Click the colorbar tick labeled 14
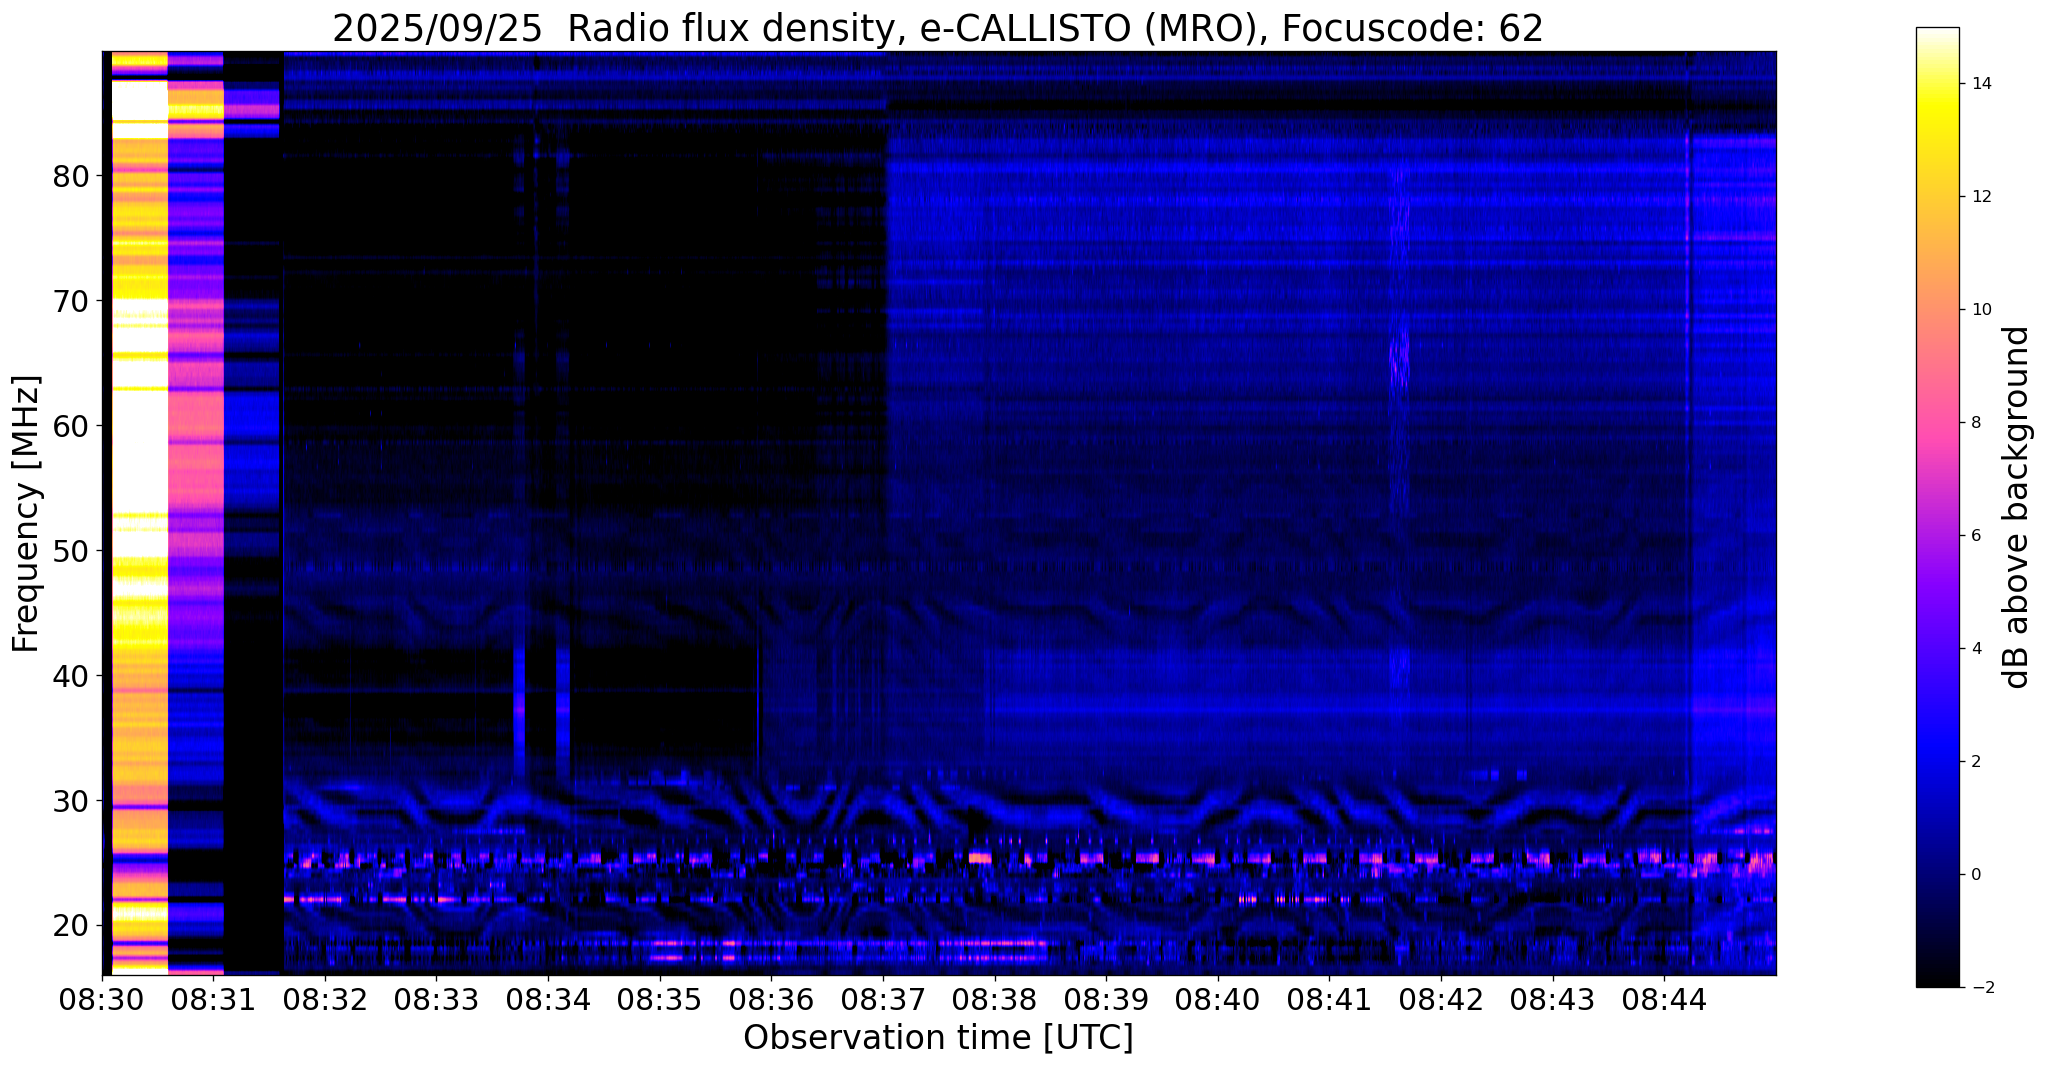 pos(1980,83)
